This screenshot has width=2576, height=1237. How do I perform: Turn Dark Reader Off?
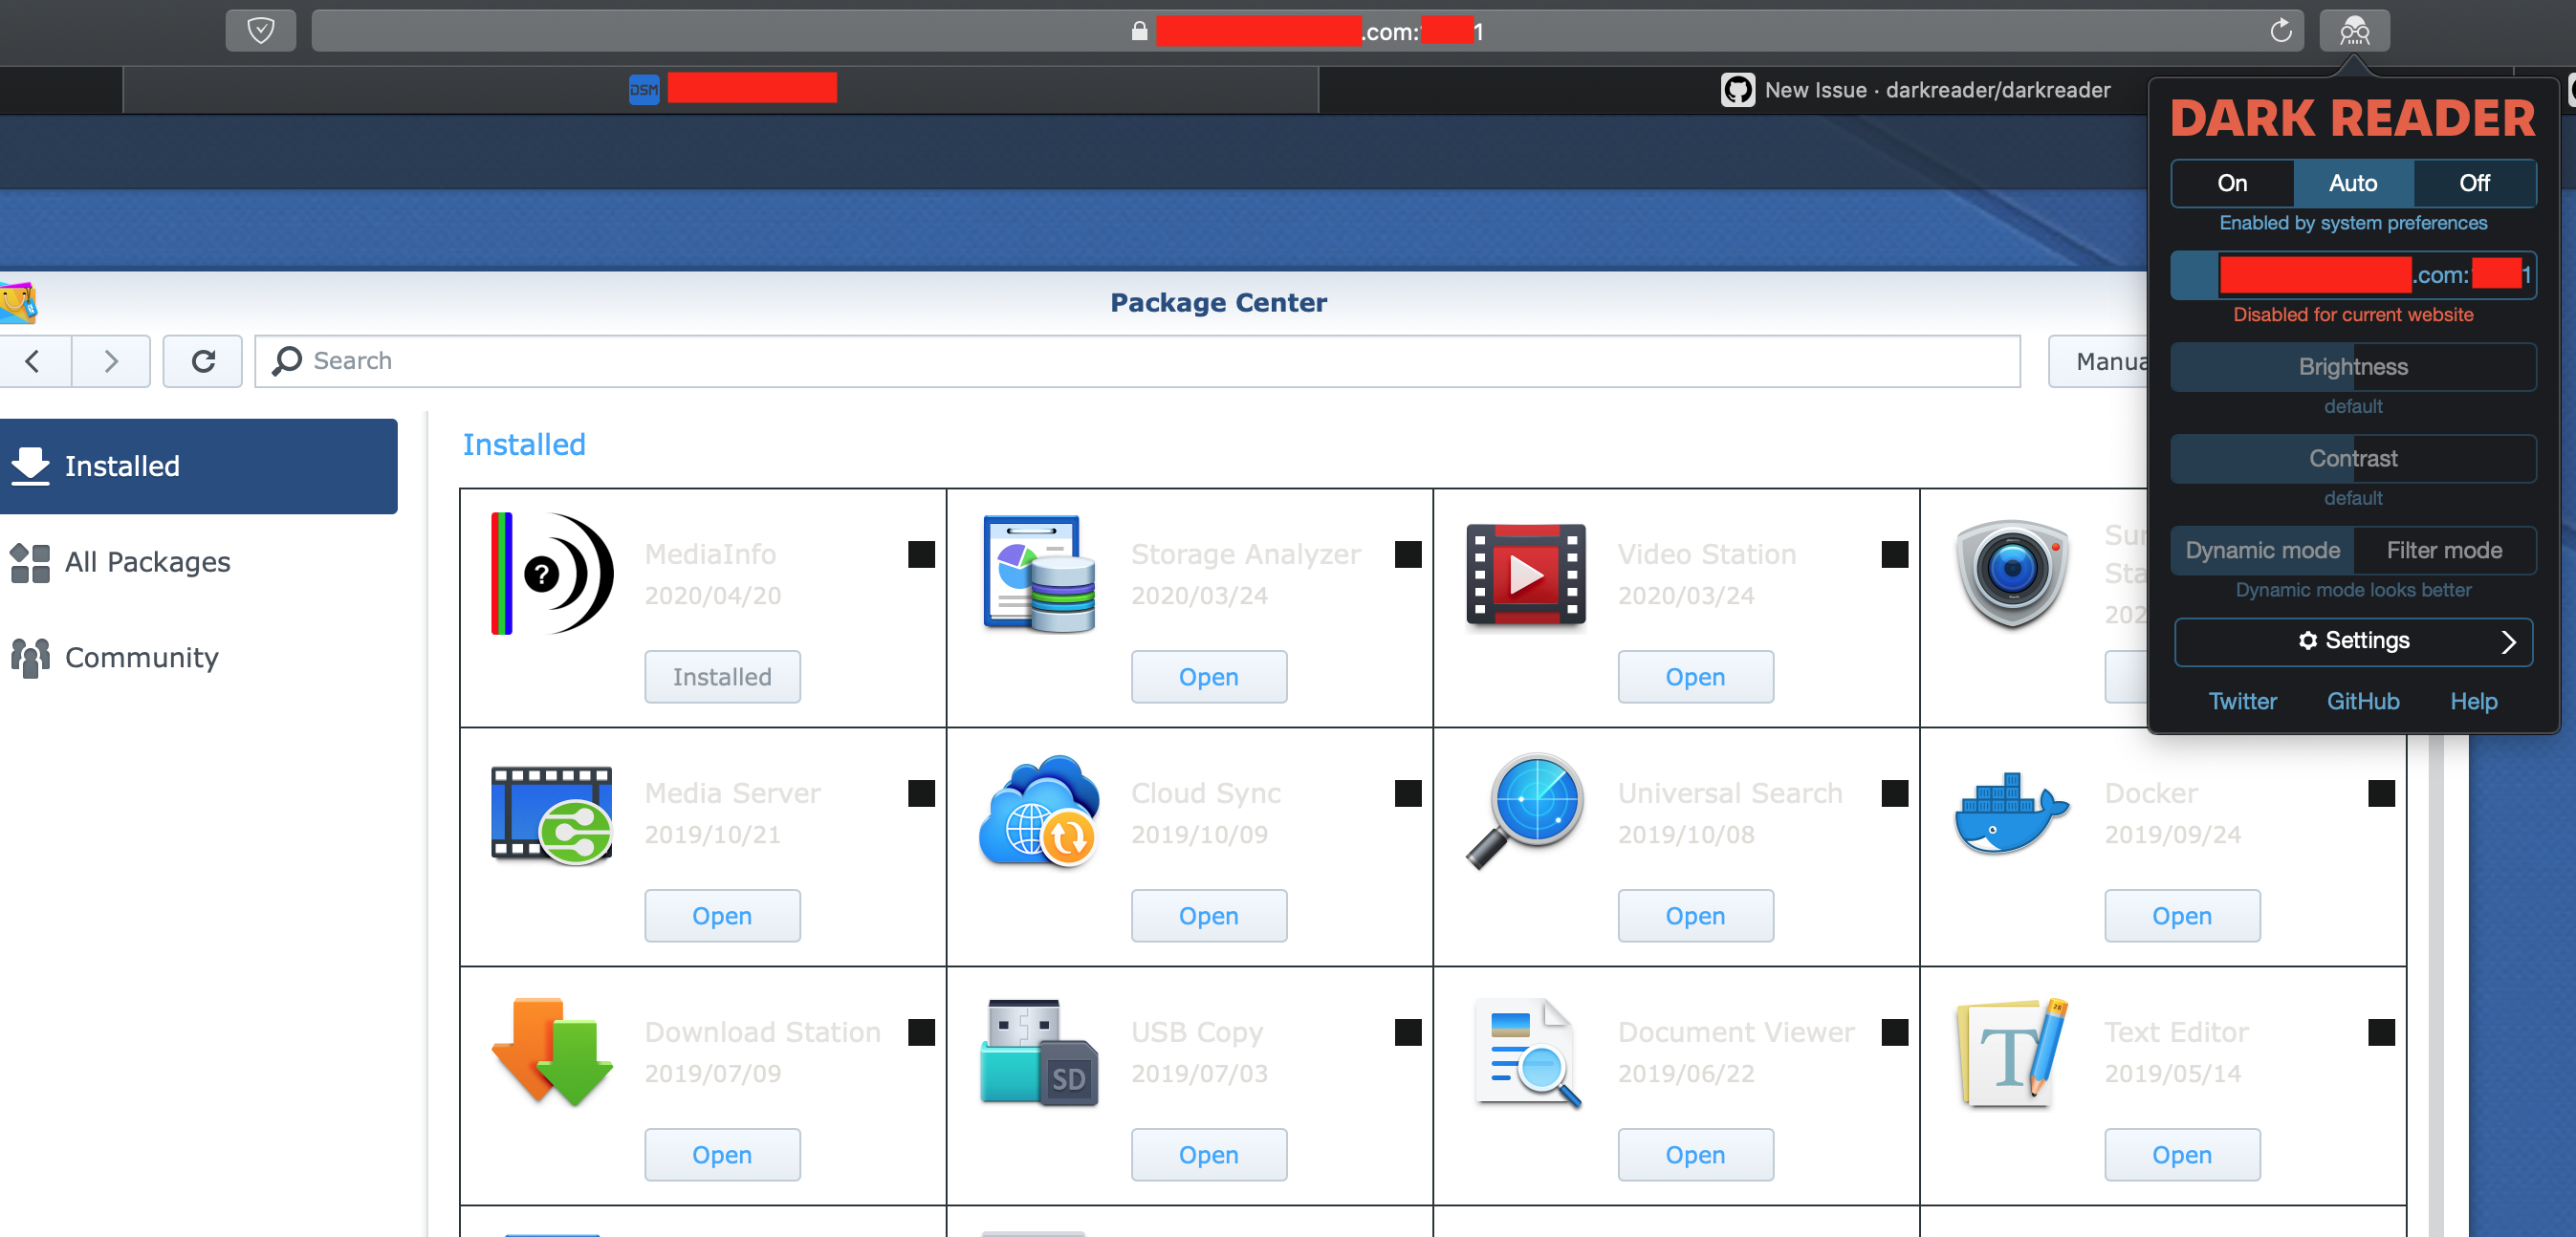[x=2474, y=183]
